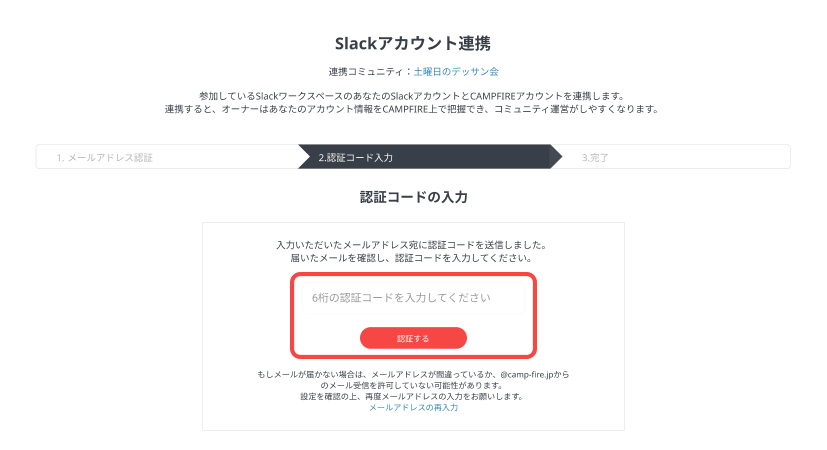Click the のメール受信を許可していない text line
Image resolution: width=827 pixels, height=450 pixels.
click(x=412, y=385)
